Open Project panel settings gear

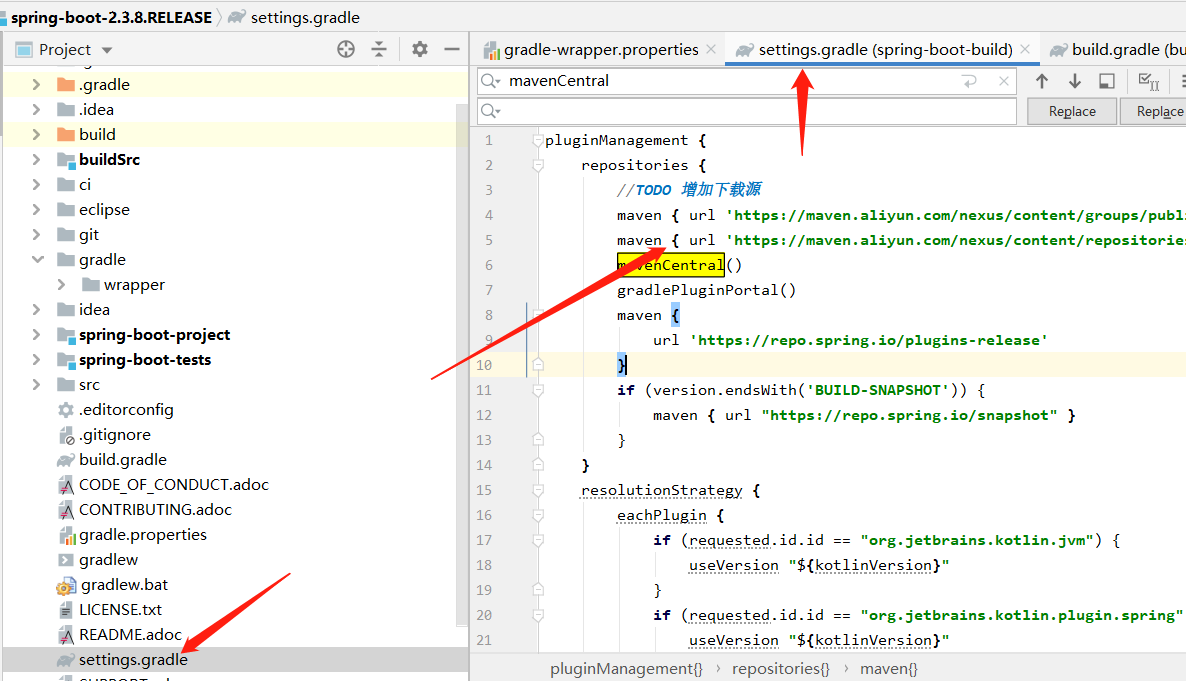[x=420, y=49]
